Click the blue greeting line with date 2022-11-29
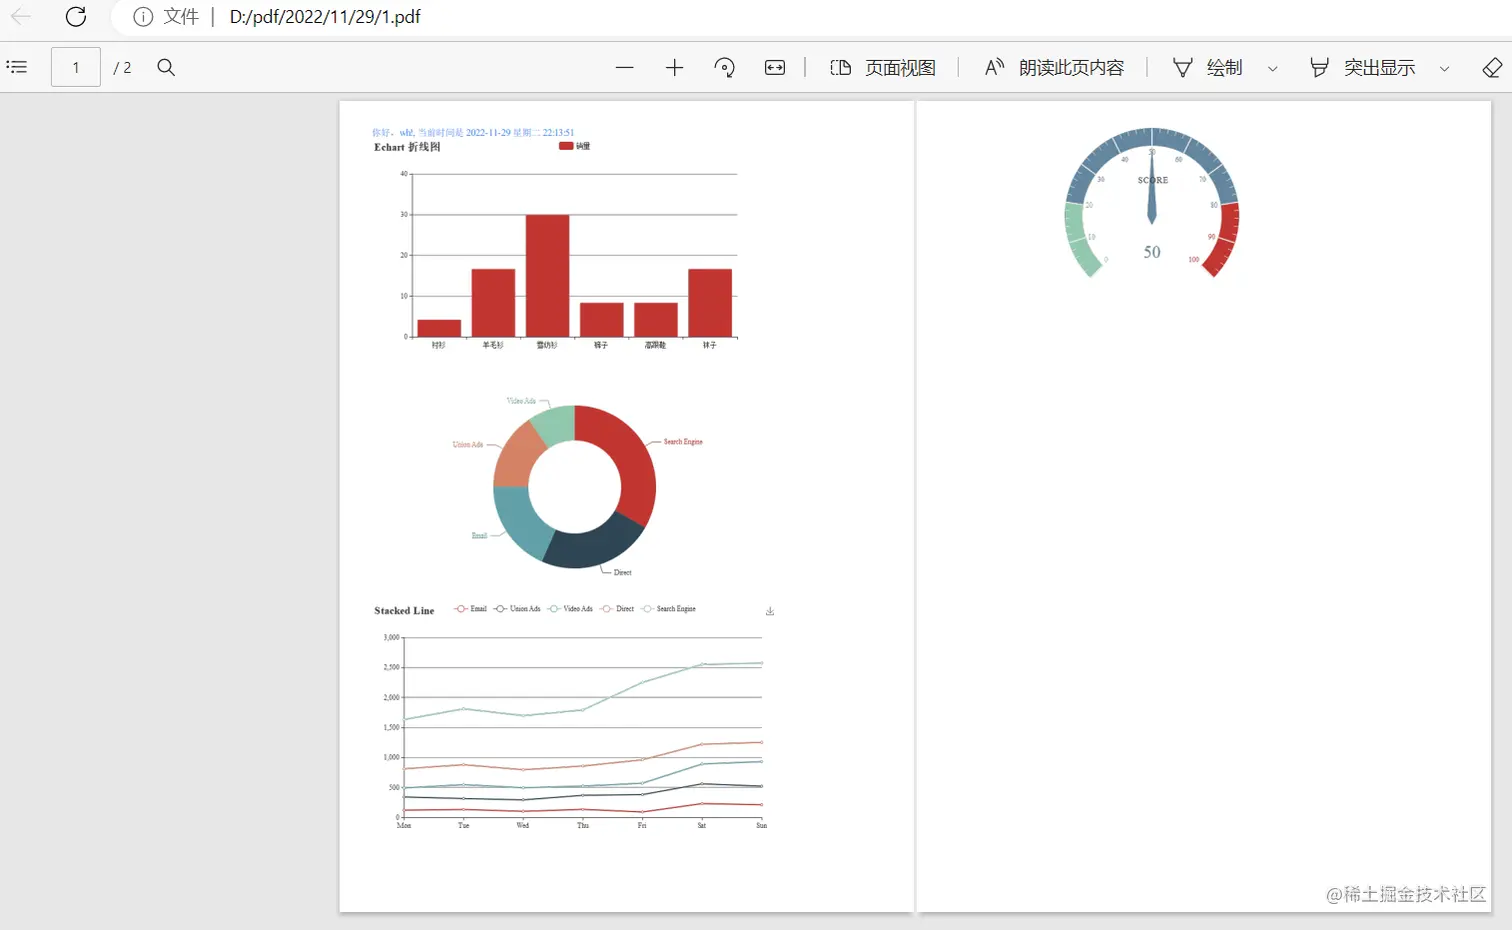 pyautogui.click(x=473, y=132)
